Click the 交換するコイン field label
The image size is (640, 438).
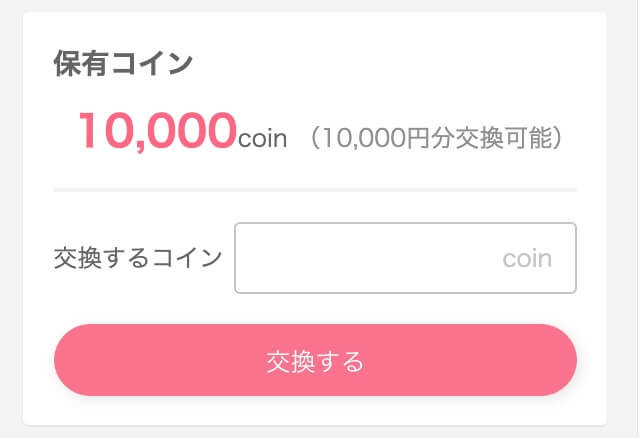click(x=137, y=258)
